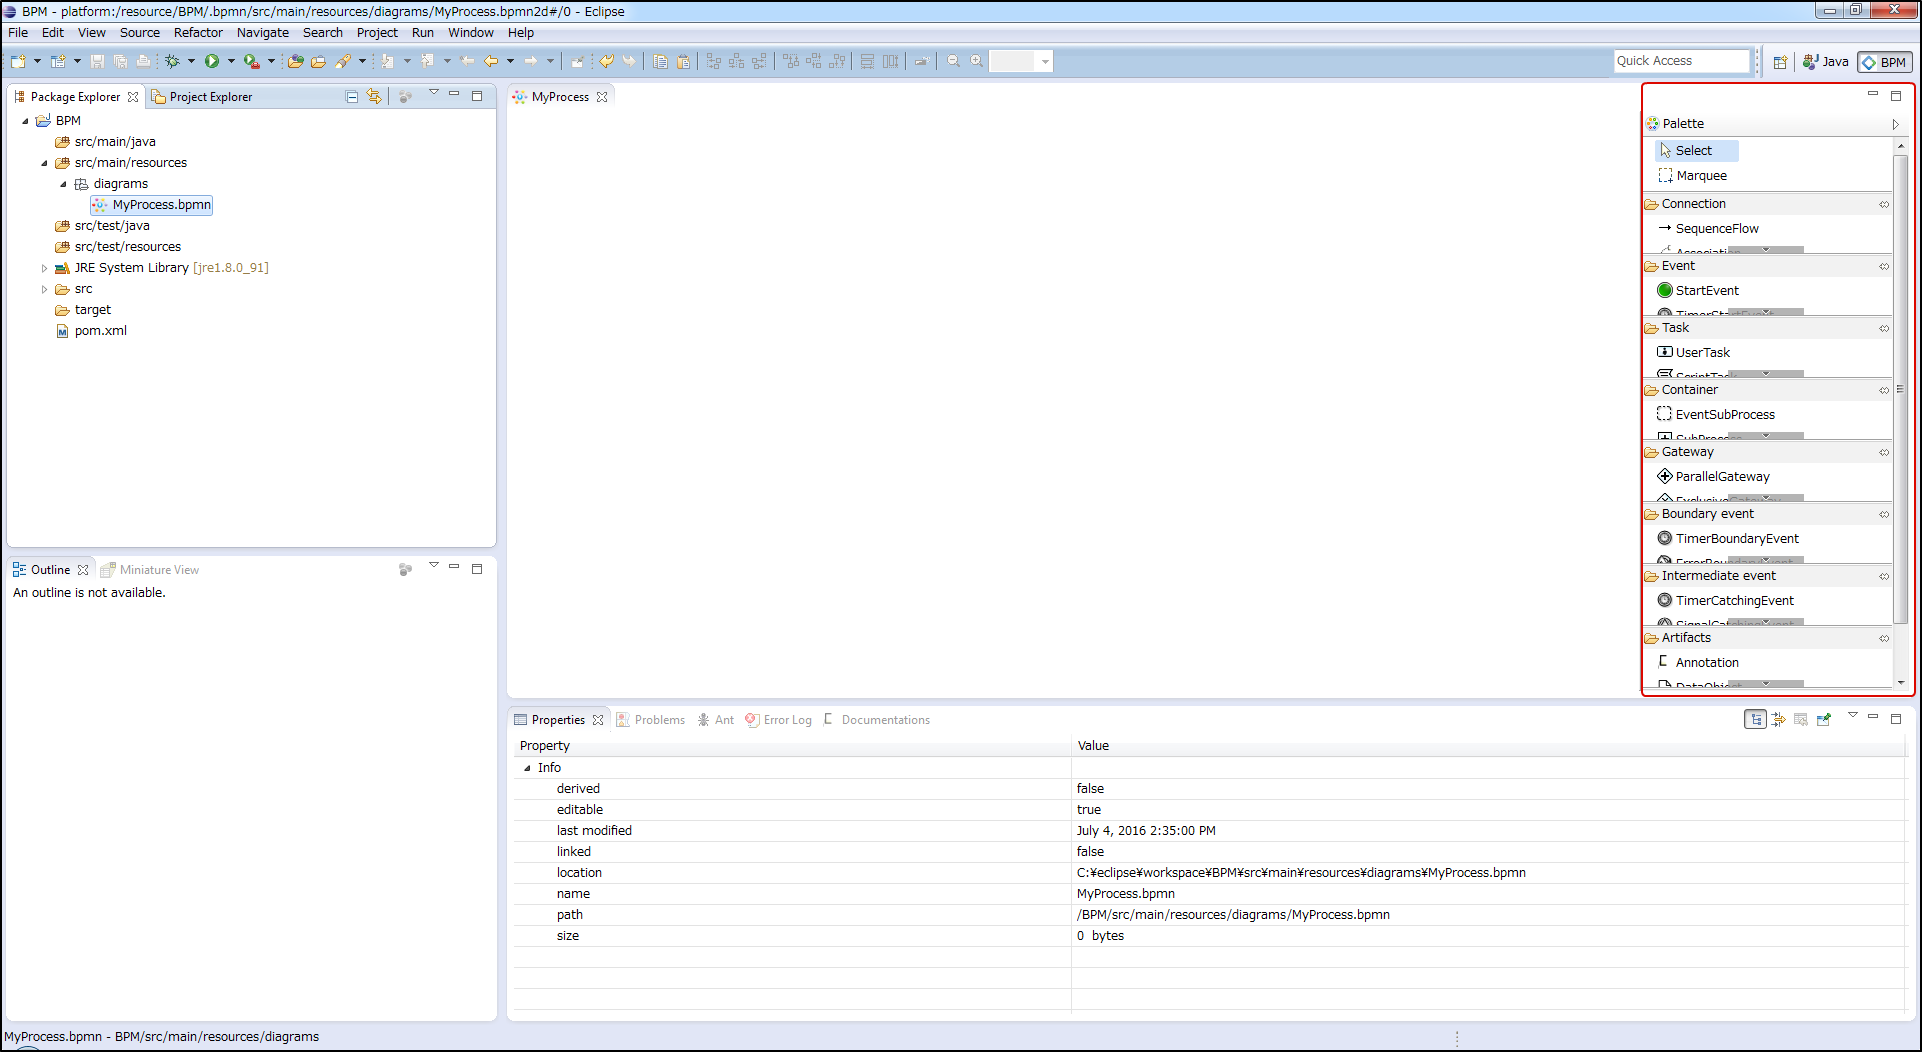This screenshot has height=1052, width=1922.
Task: Click the Save toolbar icon
Action: (x=97, y=61)
